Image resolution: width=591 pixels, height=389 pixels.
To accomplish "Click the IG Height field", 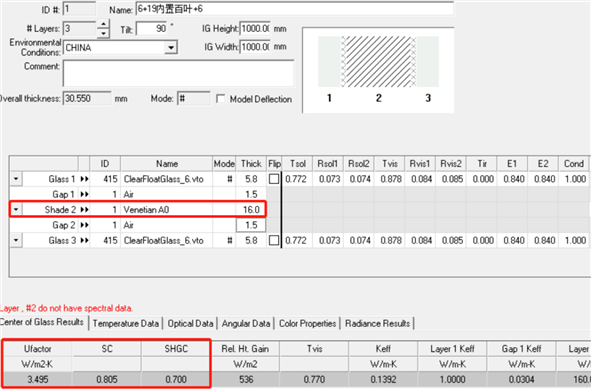I will (255, 29).
